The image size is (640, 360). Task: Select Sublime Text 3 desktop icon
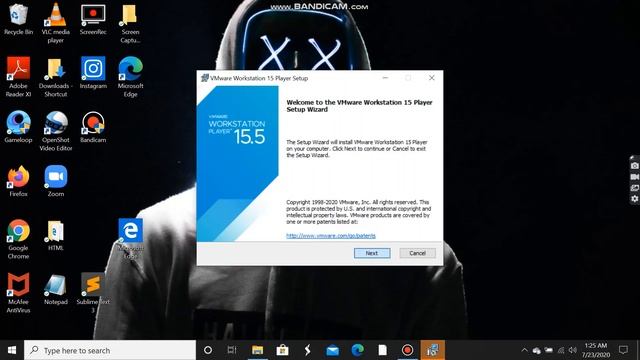tap(93, 293)
